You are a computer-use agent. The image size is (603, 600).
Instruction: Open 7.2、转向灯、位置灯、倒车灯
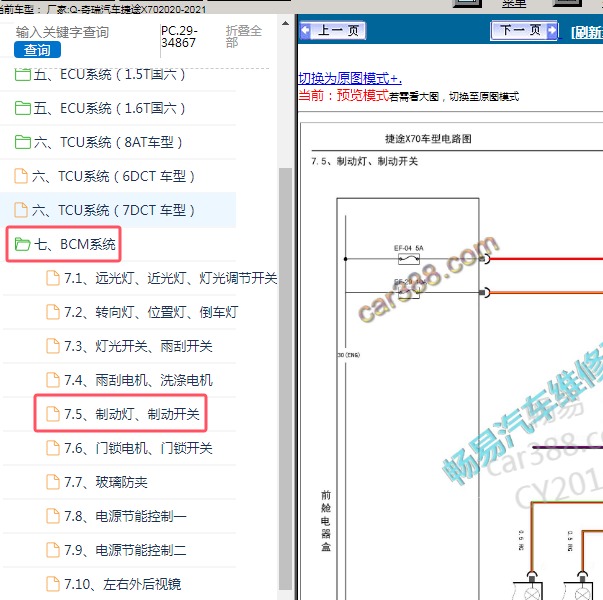[151, 312]
